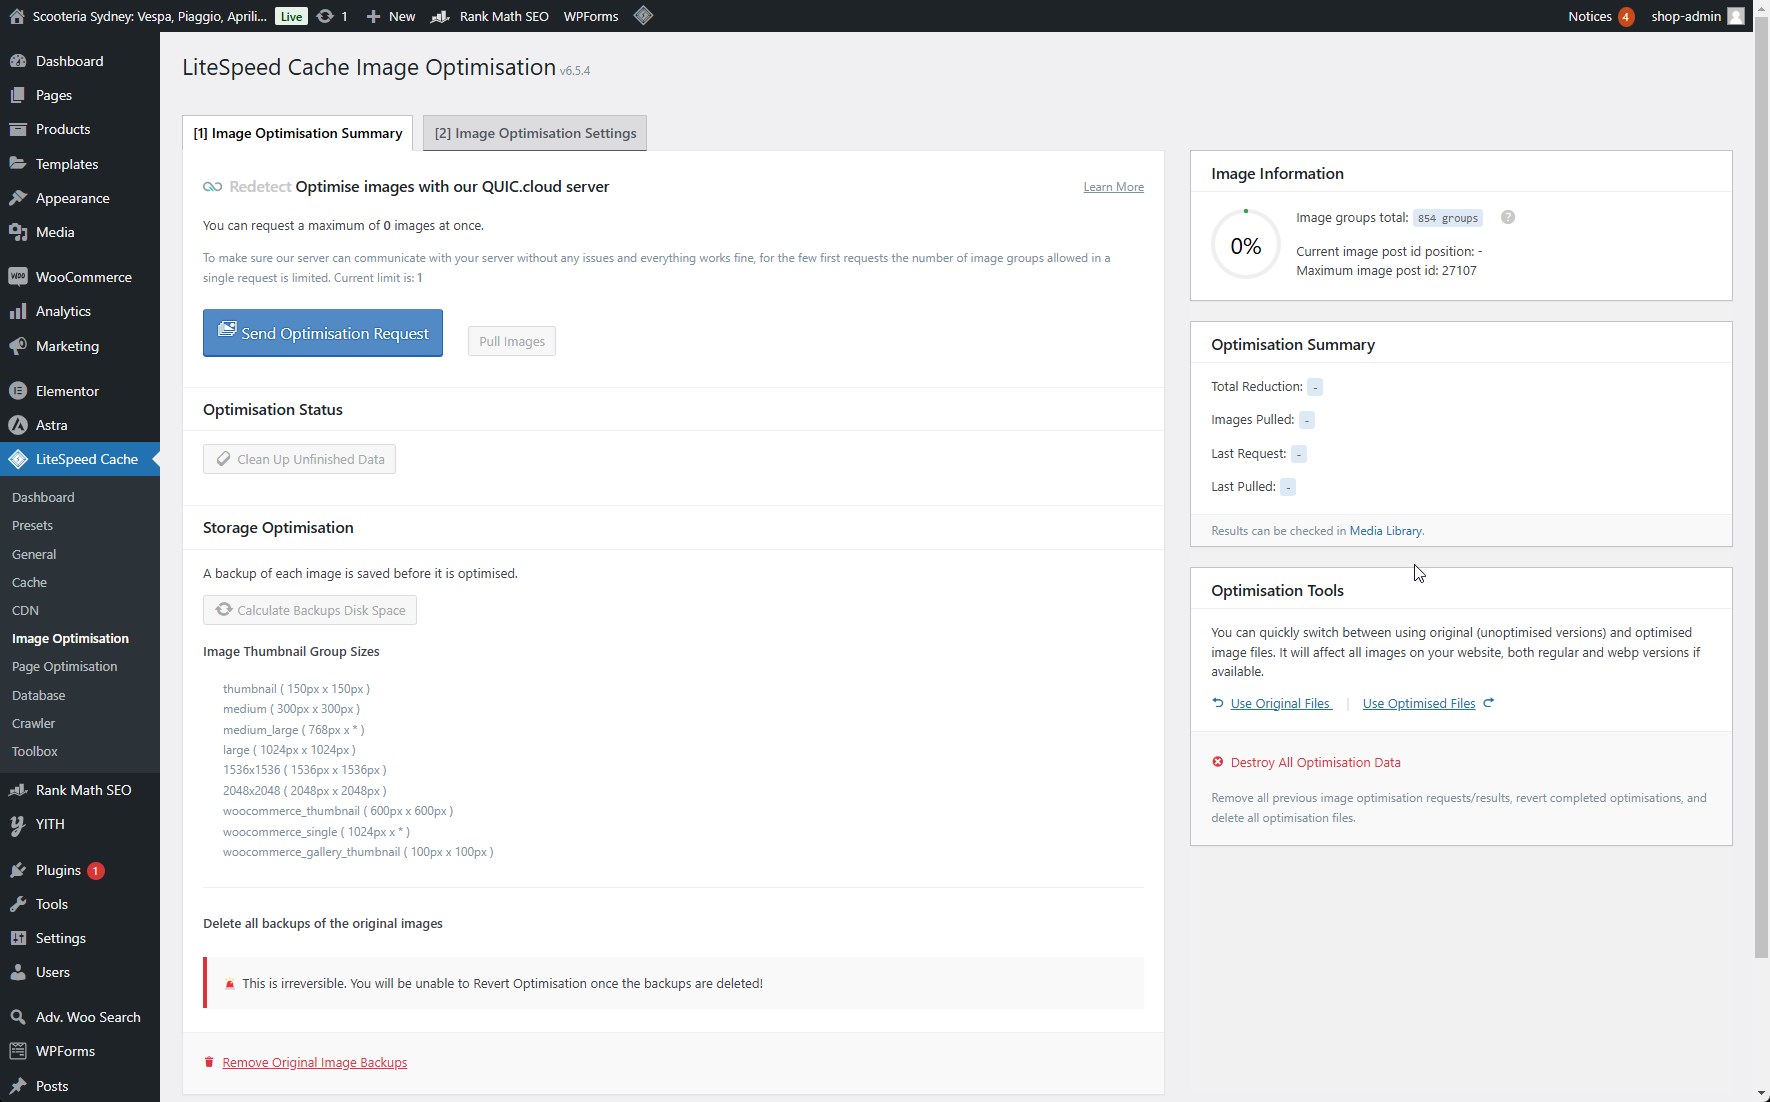Open the Crawler submenu item
The height and width of the screenshot is (1102, 1770).
[x=33, y=723]
